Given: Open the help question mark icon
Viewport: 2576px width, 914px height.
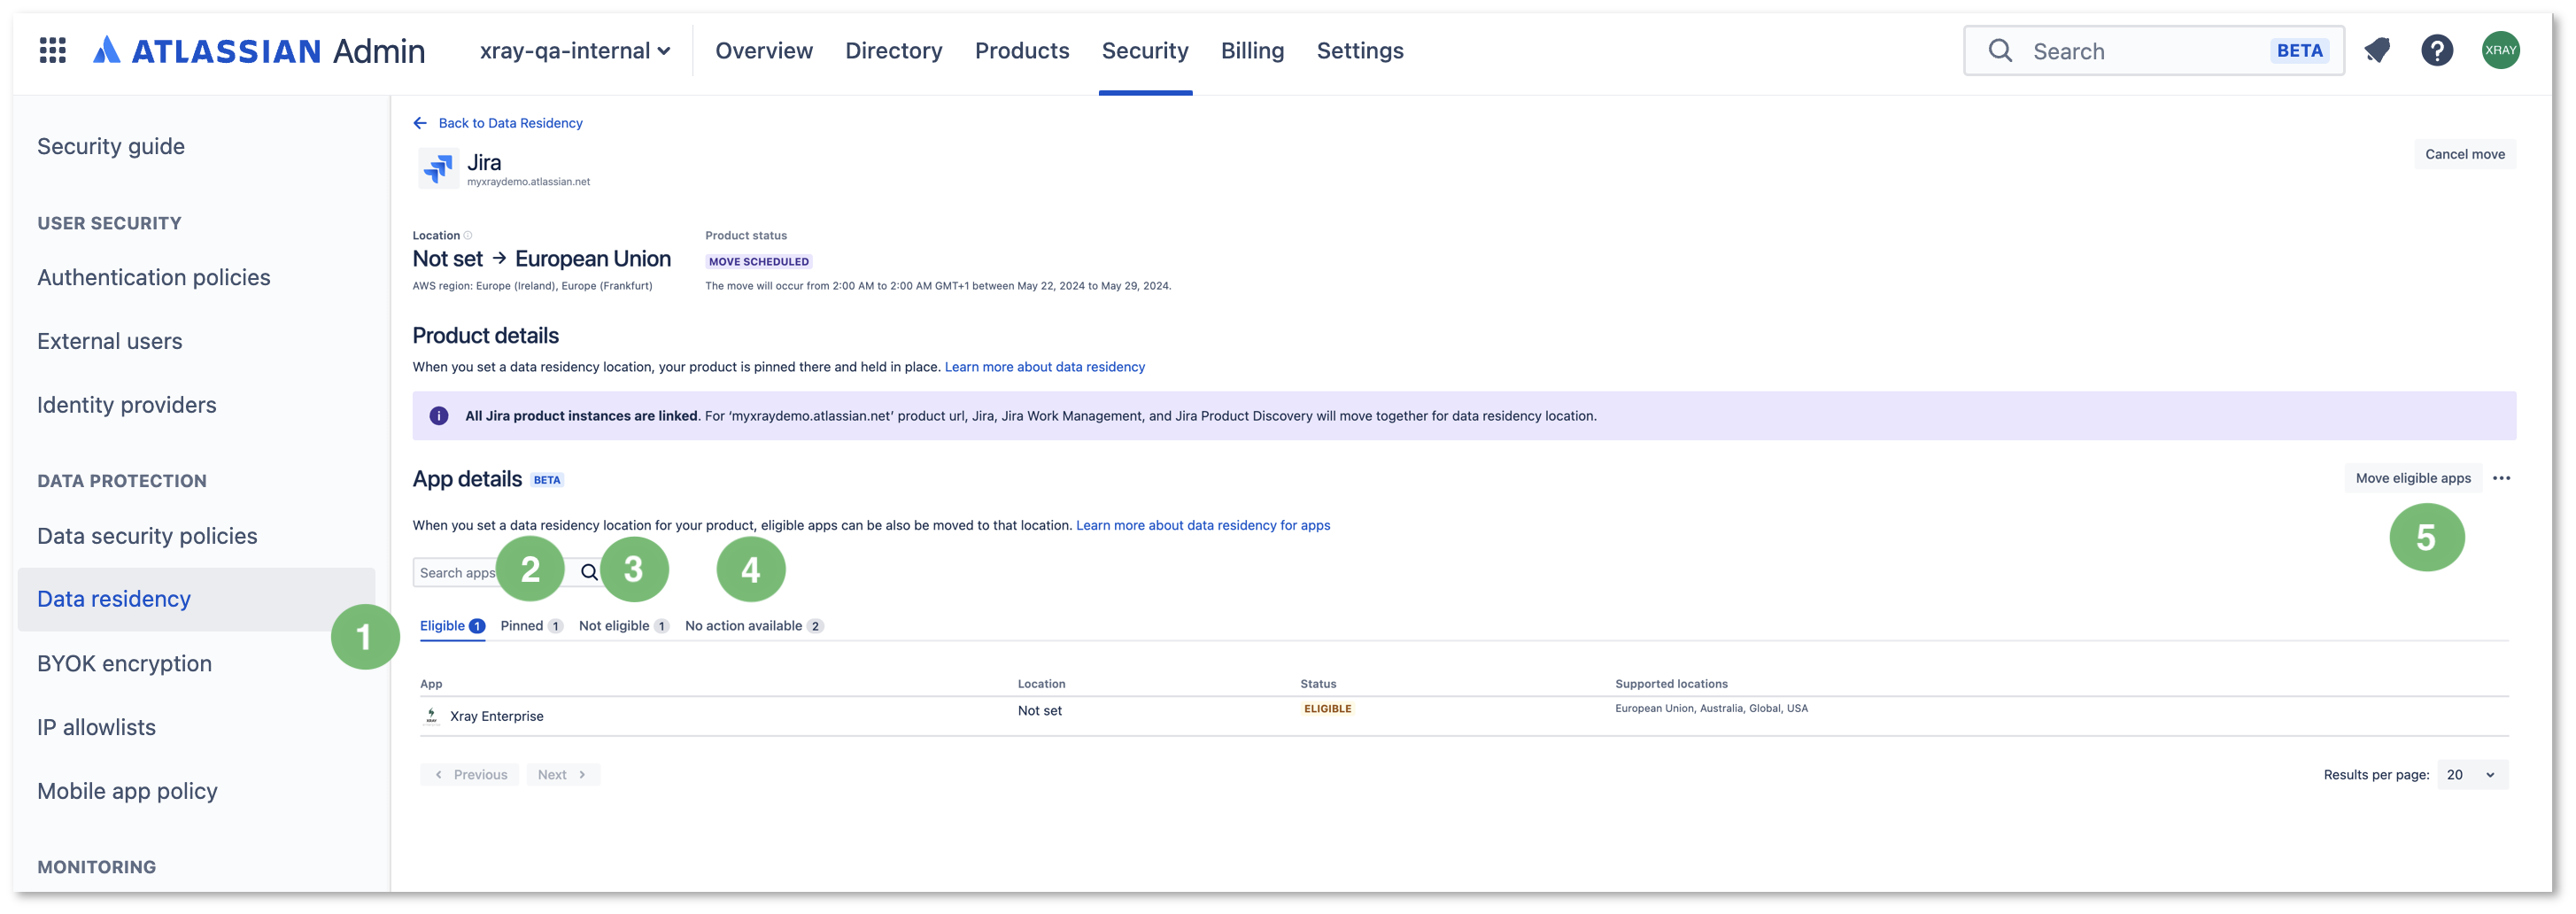Looking at the screenshot, I should tap(2437, 50).
